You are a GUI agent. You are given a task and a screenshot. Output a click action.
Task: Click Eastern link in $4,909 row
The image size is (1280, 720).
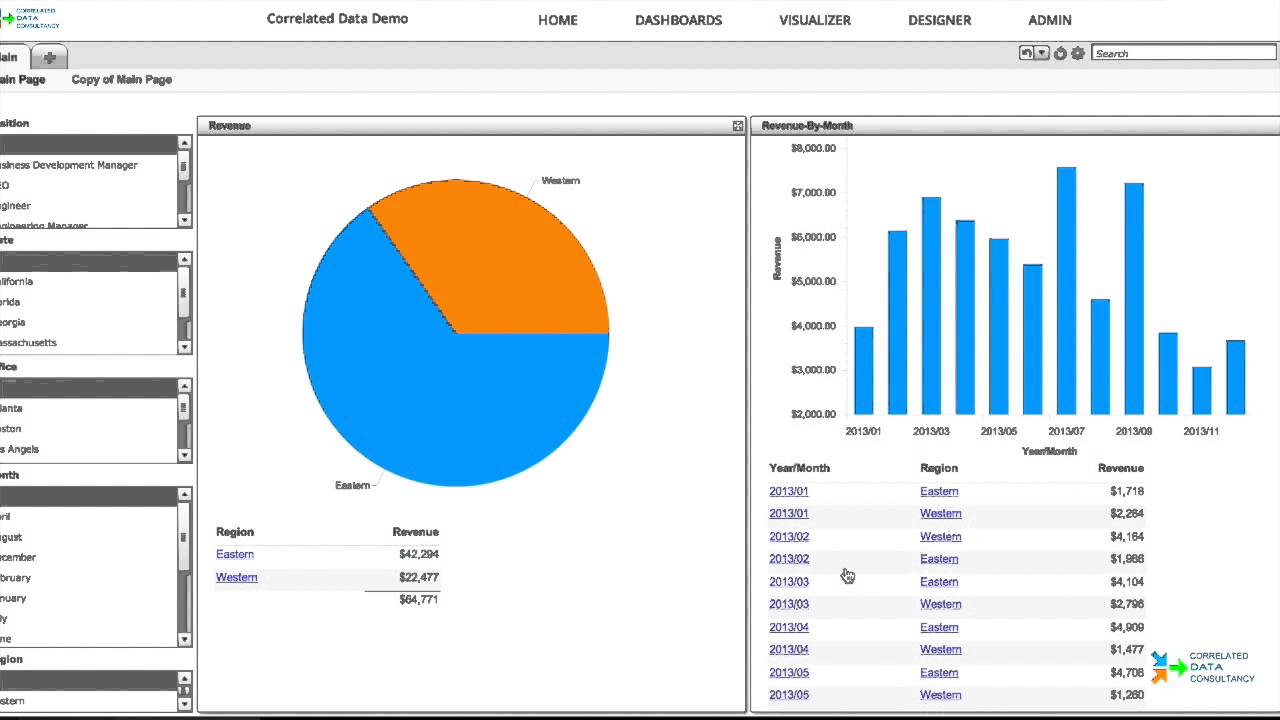939,627
